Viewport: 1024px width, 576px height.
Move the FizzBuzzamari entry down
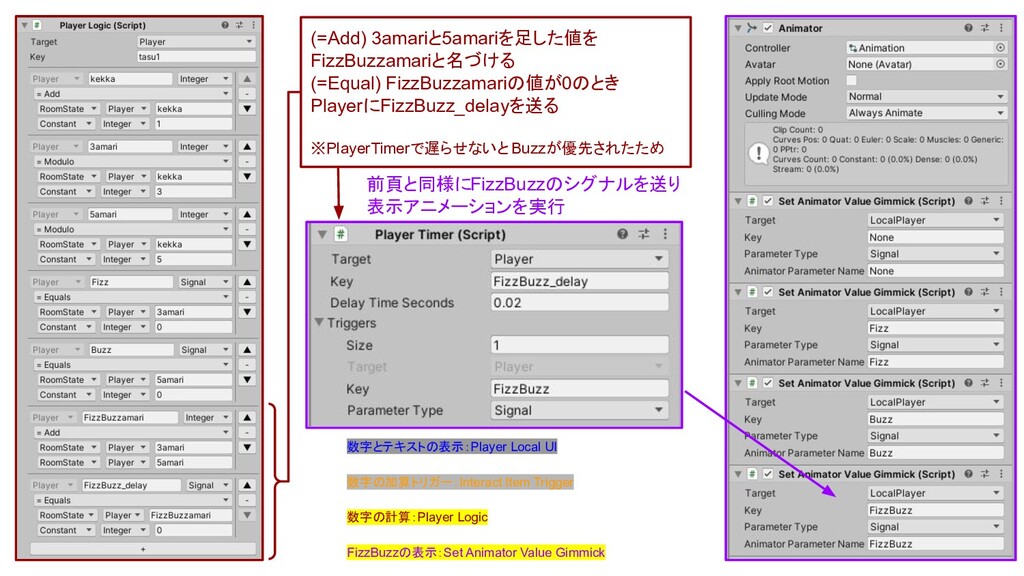click(247, 447)
